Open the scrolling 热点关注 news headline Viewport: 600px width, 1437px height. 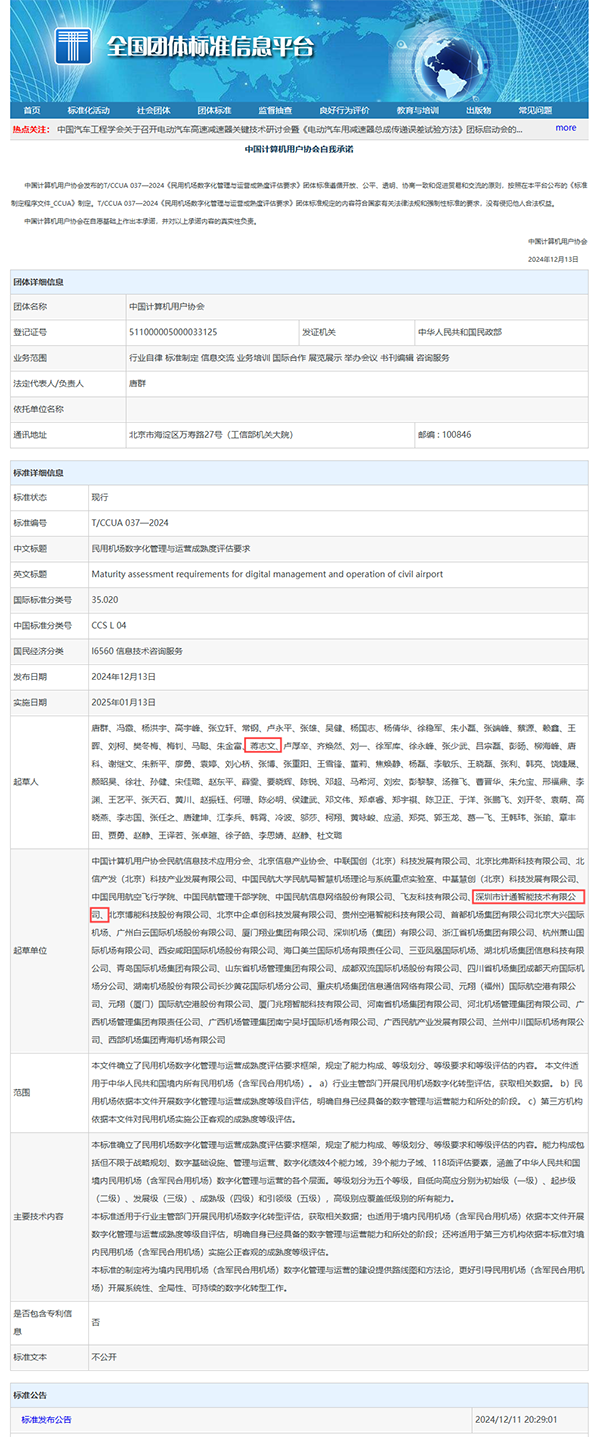290,128
